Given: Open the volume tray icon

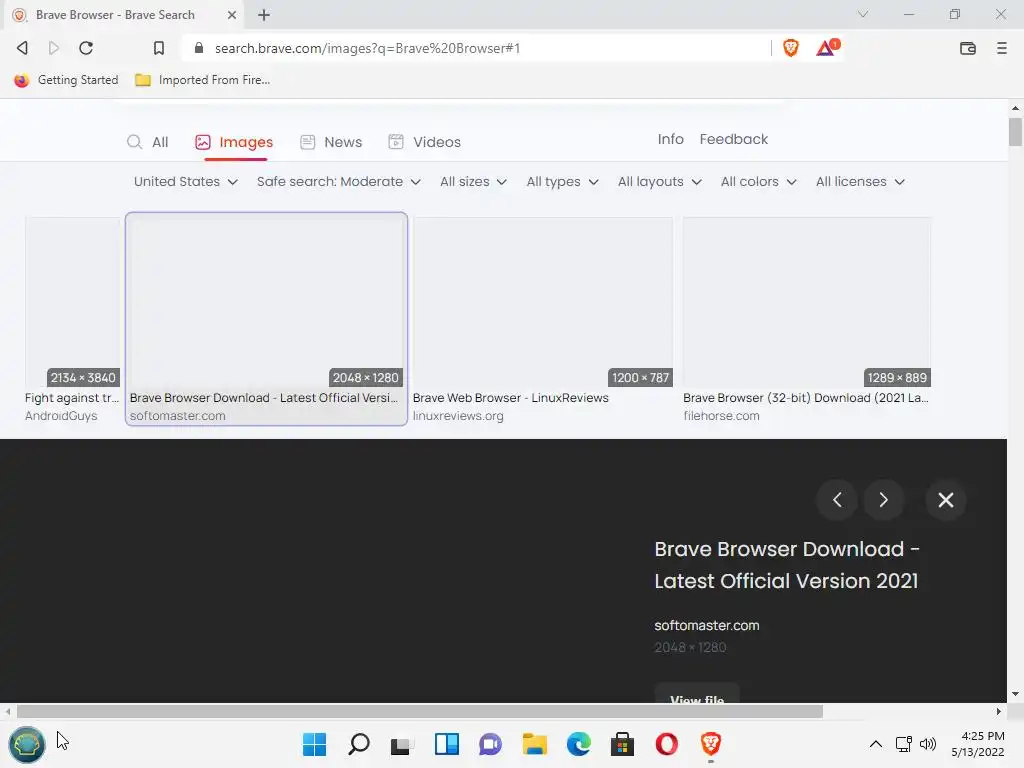Looking at the screenshot, I should [927, 744].
